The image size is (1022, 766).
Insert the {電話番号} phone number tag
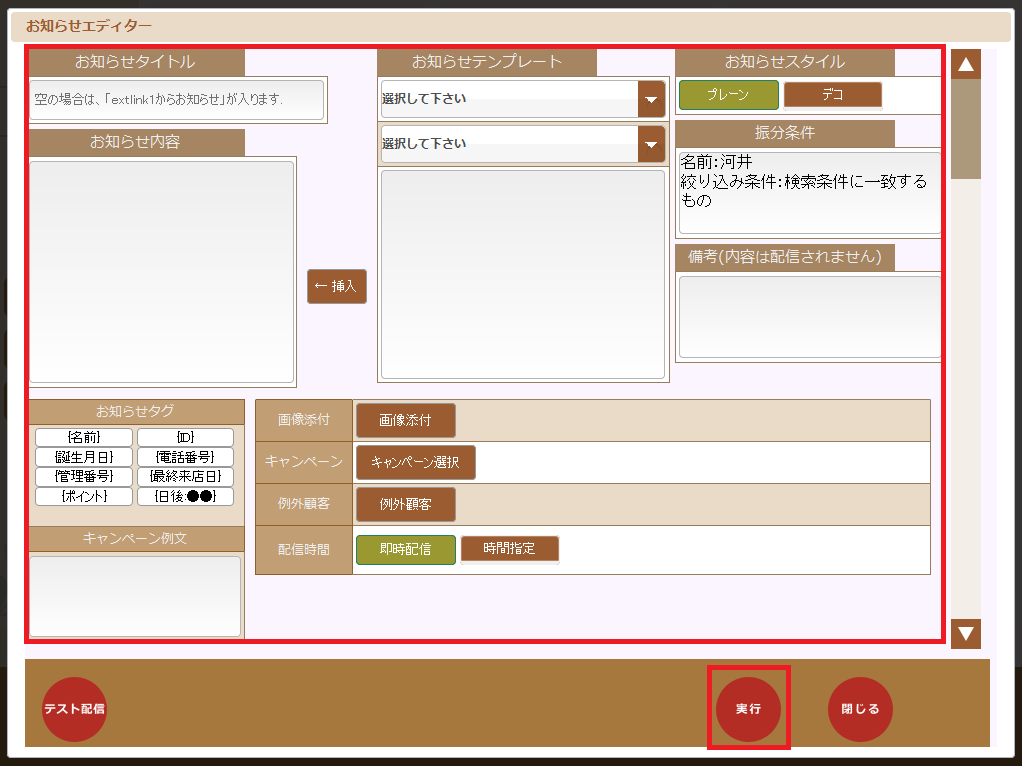coord(185,457)
